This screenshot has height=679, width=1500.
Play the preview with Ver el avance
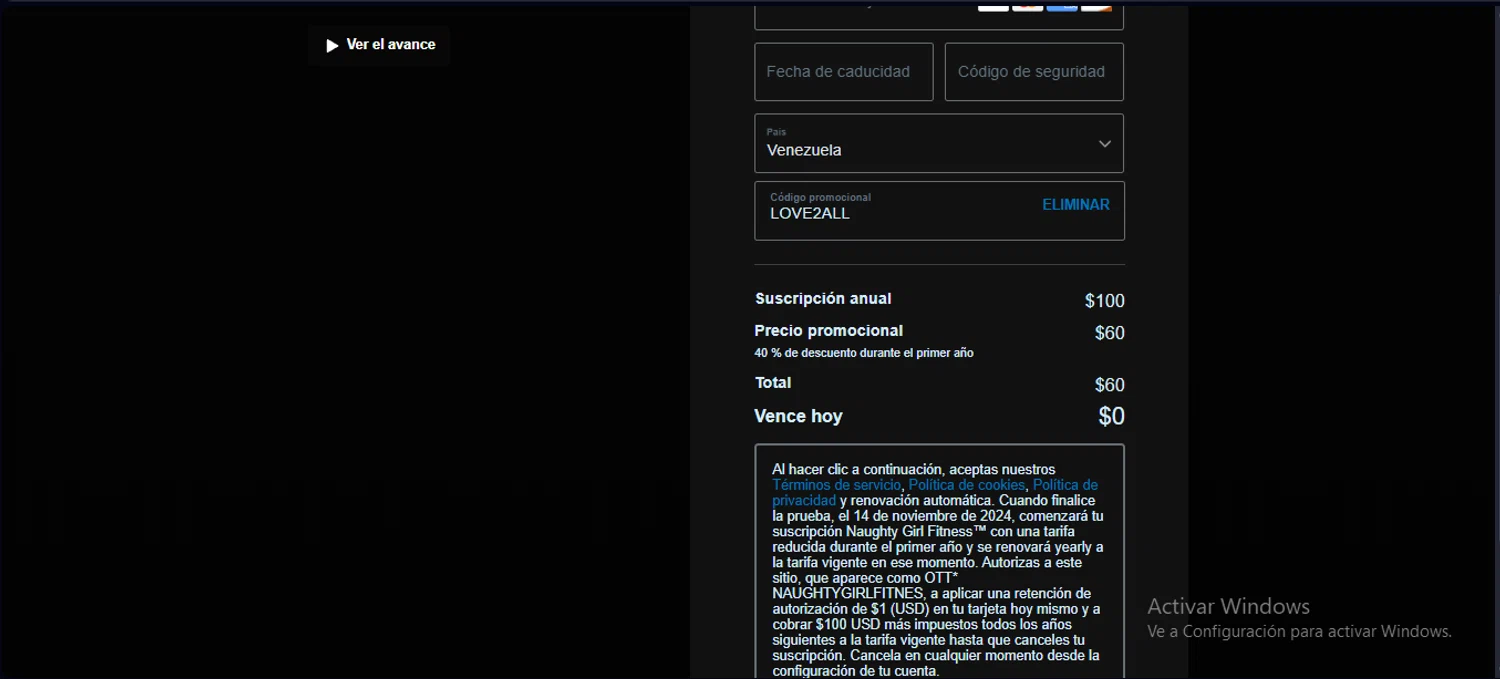click(x=379, y=45)
